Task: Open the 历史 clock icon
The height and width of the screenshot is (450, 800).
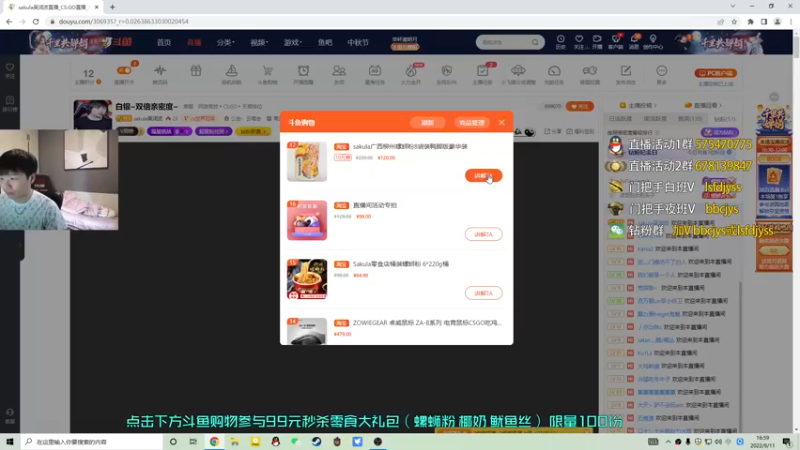Action: click(560, 42)
